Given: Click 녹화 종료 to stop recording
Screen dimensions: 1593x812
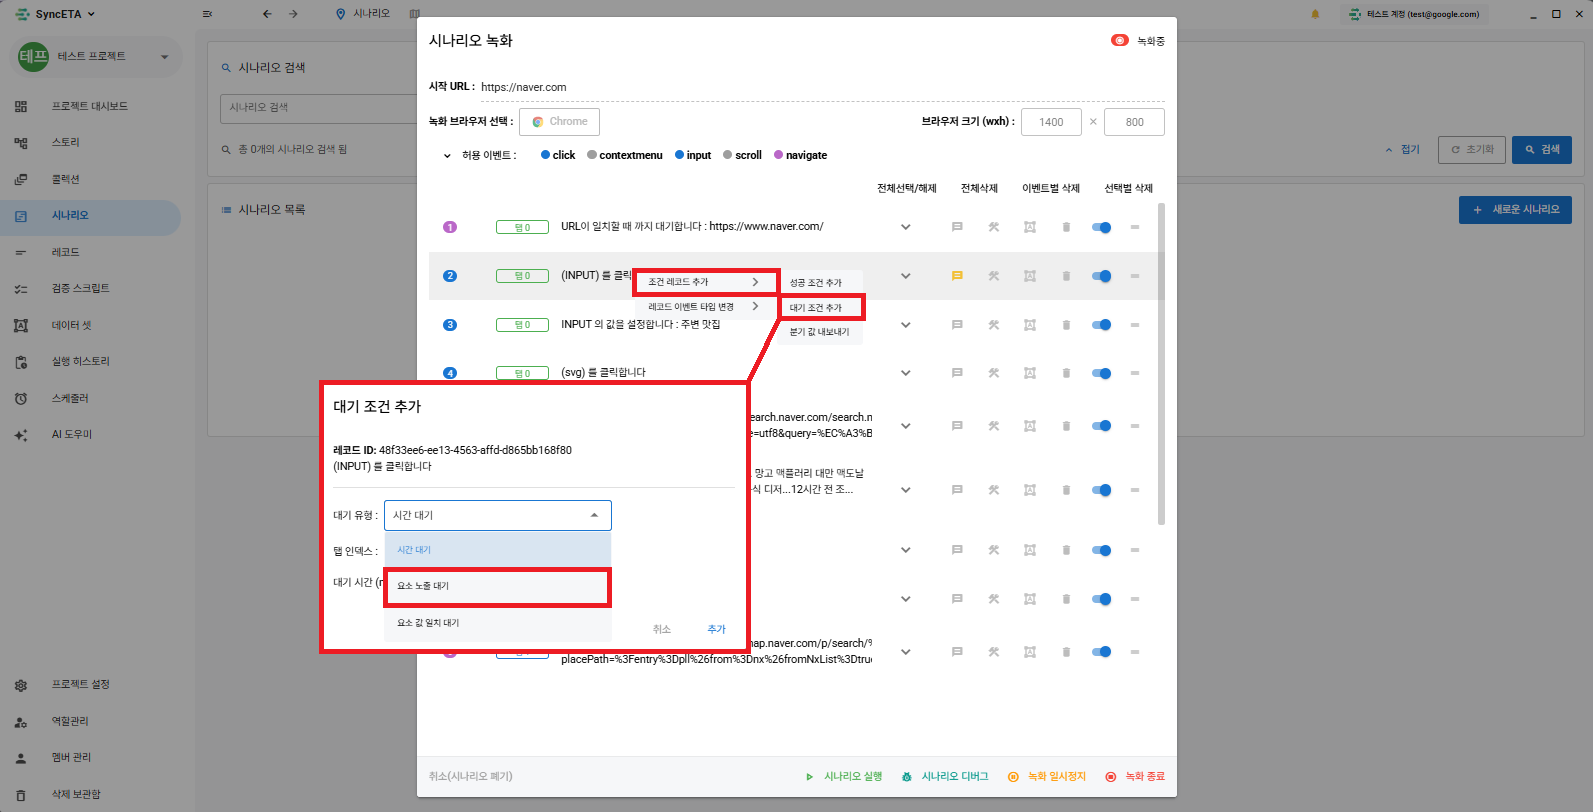Looking at the screenshot, I should coord(1135,777).
